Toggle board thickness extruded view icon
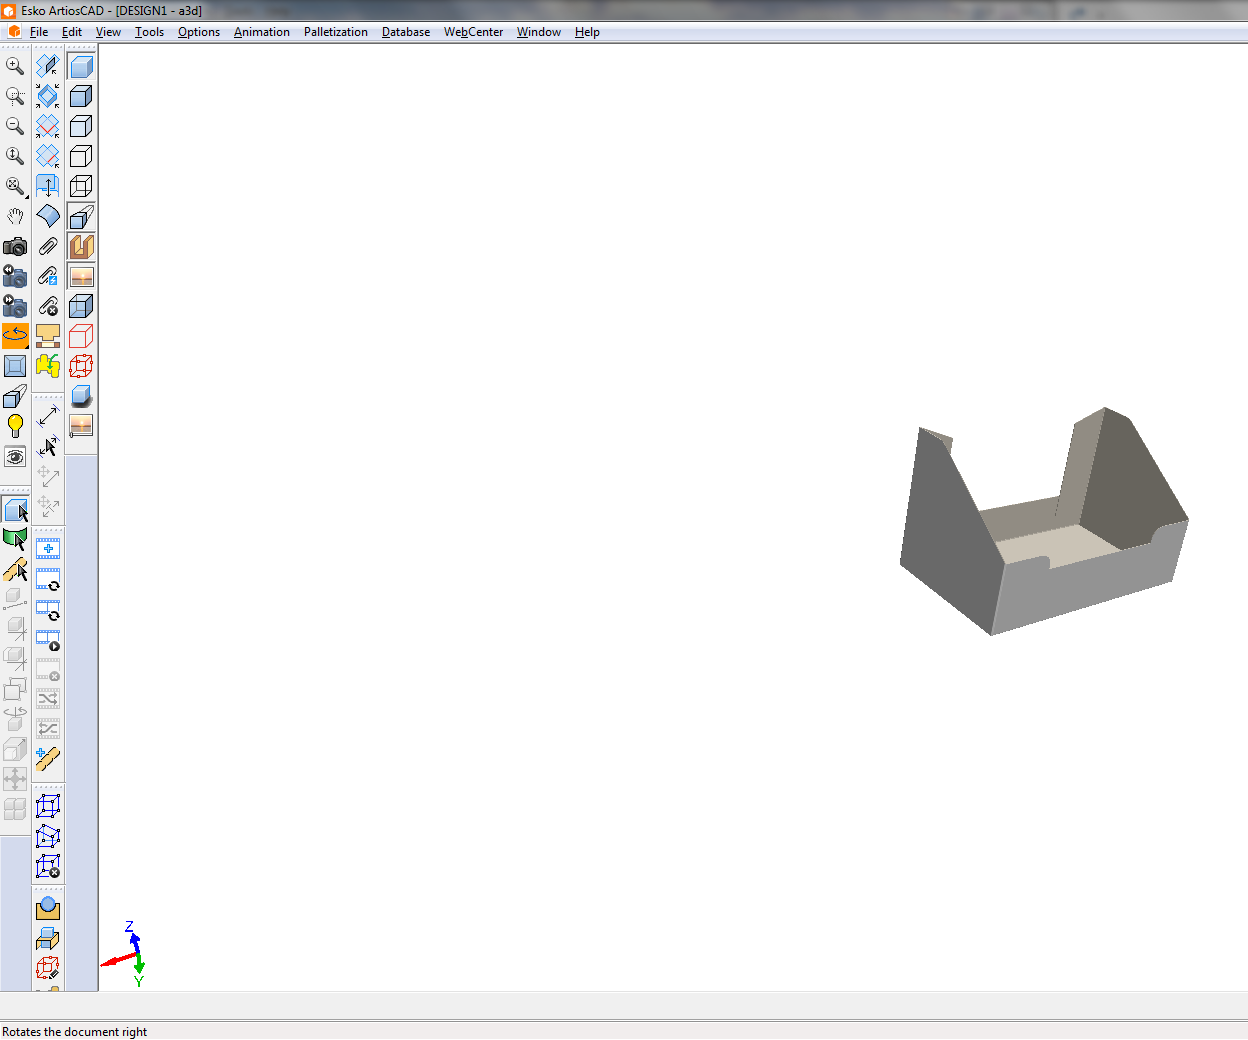Screen dimensions: 1248x1040 coord(82,216)
